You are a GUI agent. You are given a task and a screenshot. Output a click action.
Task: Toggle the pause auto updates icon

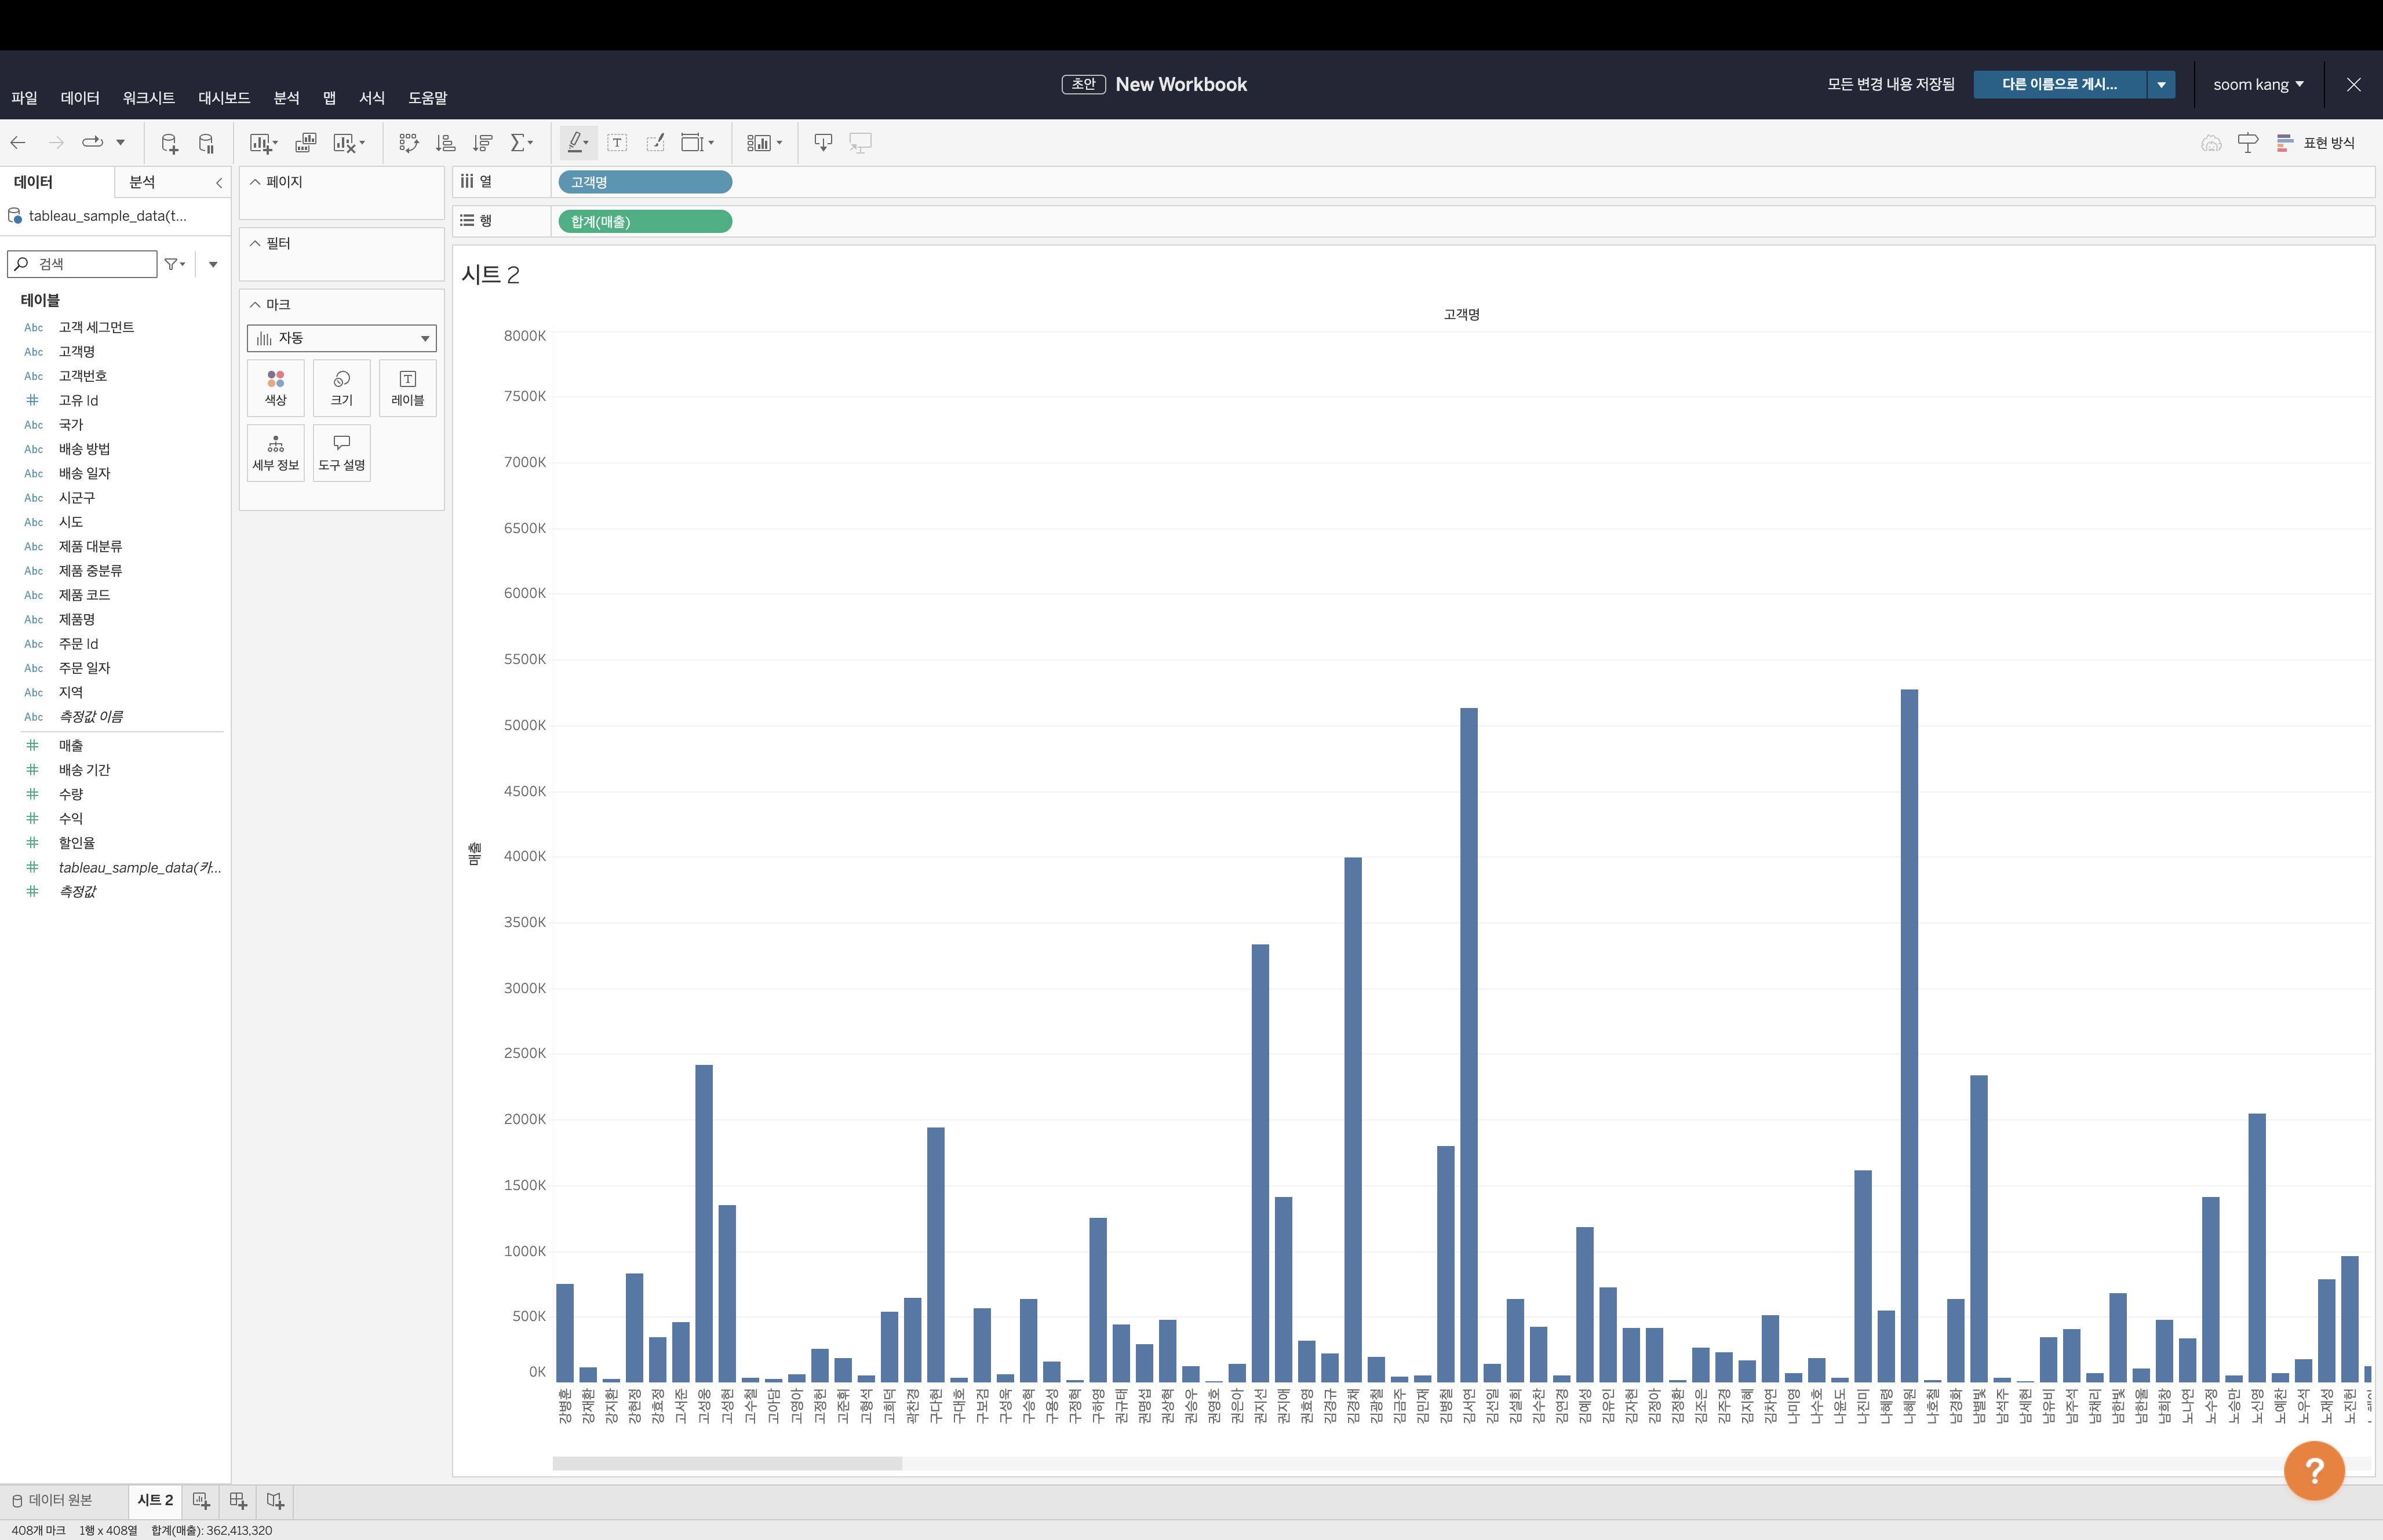[x=206, y=143]
